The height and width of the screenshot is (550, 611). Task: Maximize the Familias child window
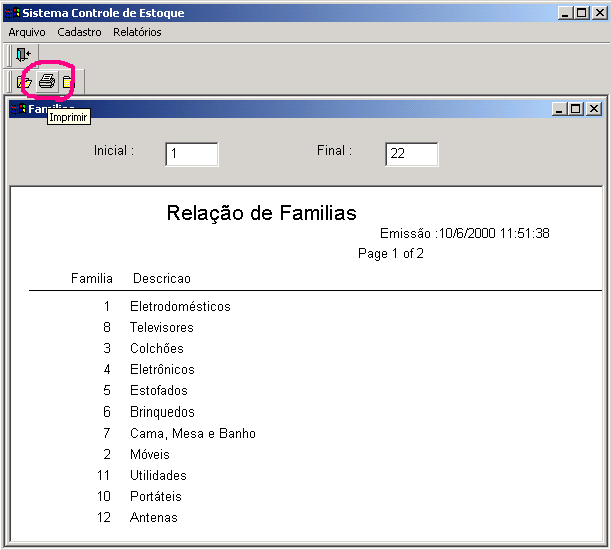(x=576, y=109)
